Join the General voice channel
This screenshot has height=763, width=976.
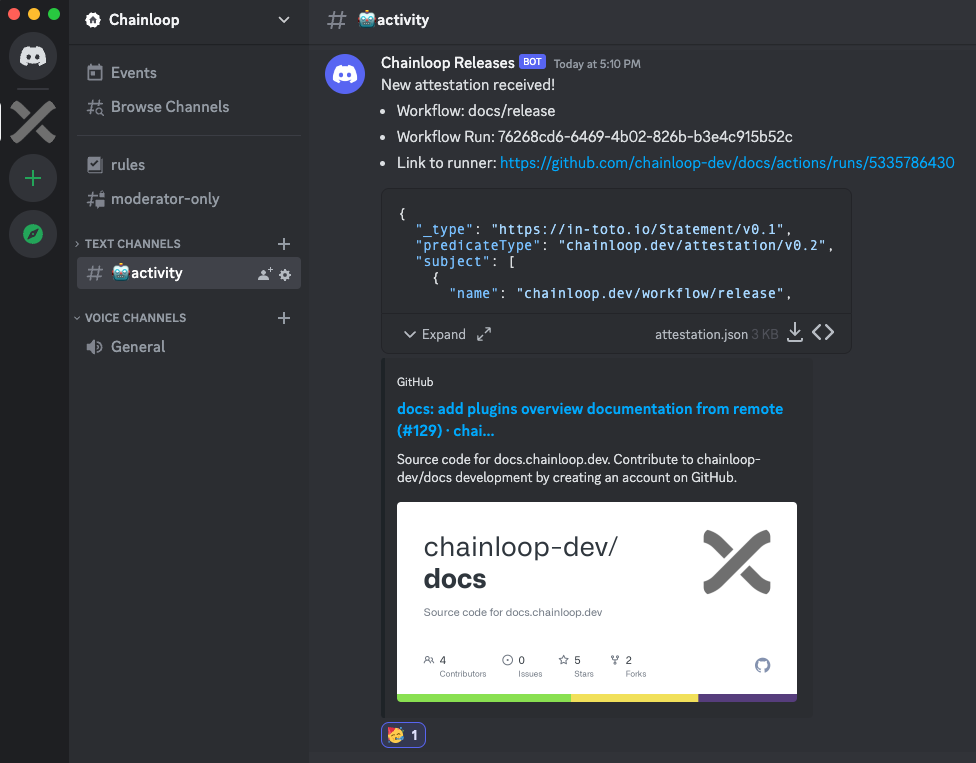click(138, 347)
